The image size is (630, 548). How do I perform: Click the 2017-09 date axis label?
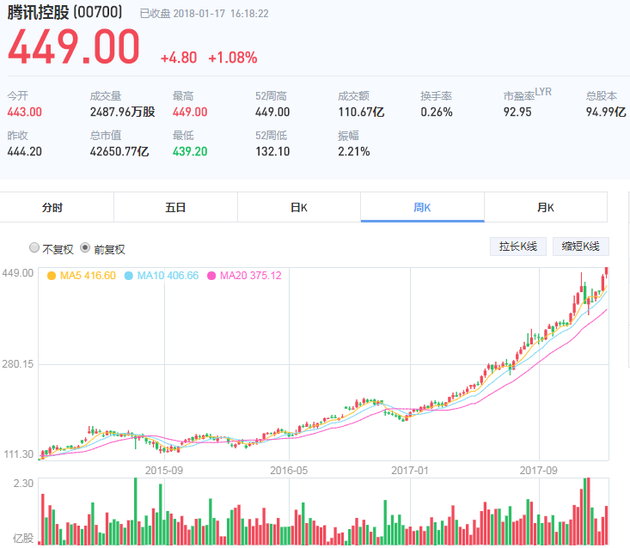538,470
